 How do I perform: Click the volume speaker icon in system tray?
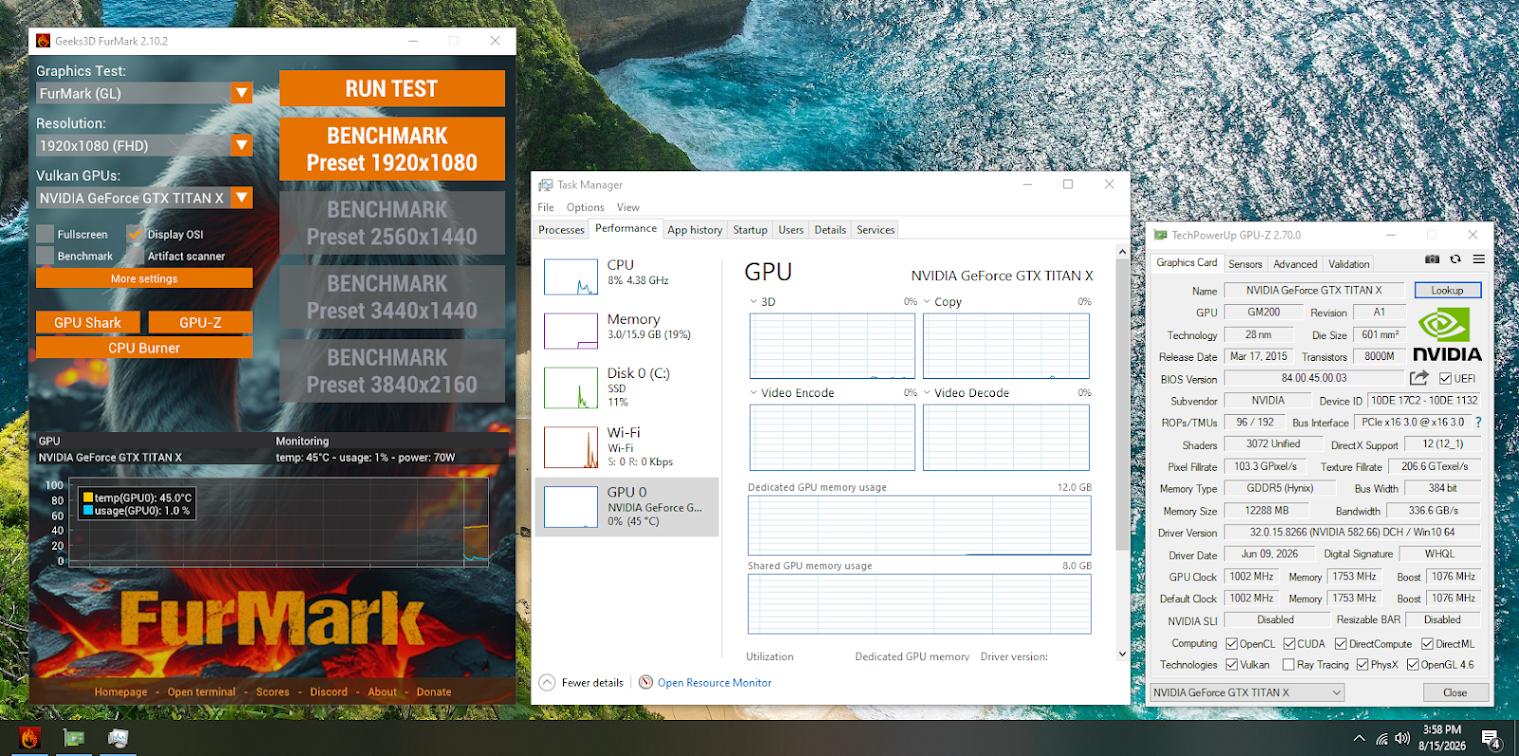pos(1402,739)
